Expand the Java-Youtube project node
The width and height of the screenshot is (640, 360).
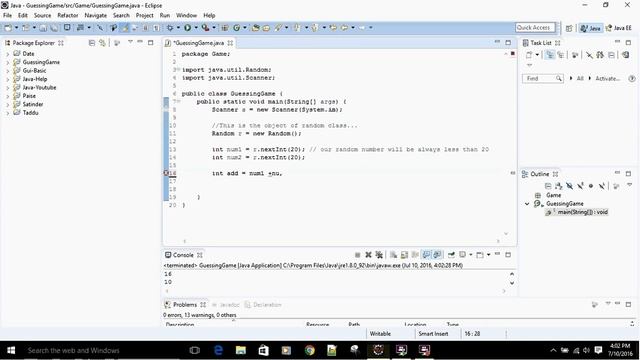tap(8, 88)
